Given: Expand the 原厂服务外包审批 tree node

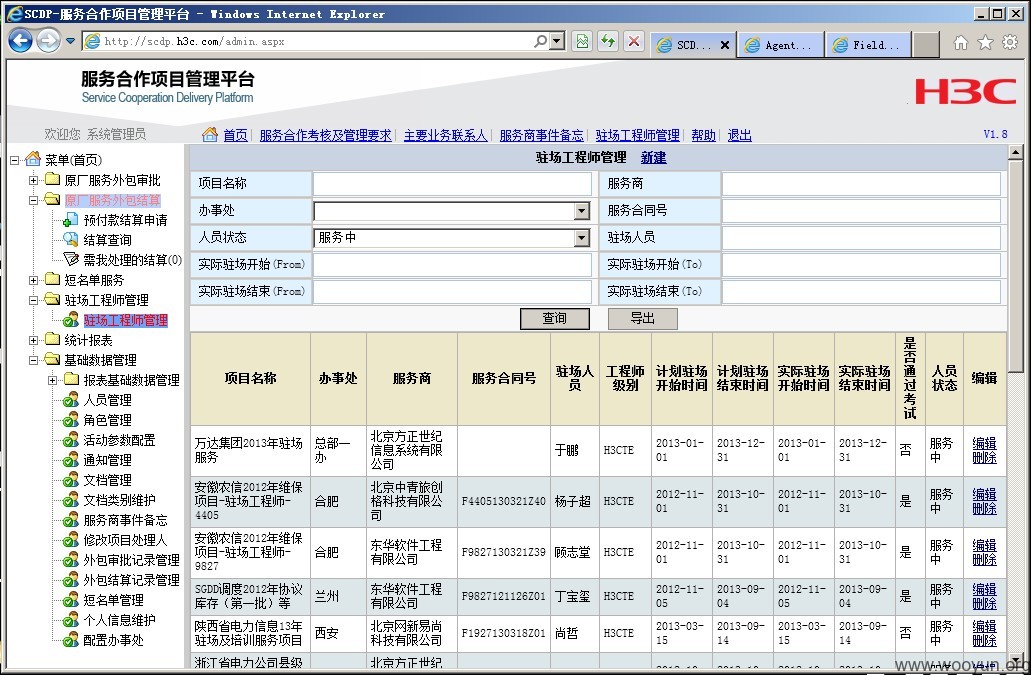Looking at the screenshot, I should 33,180.
